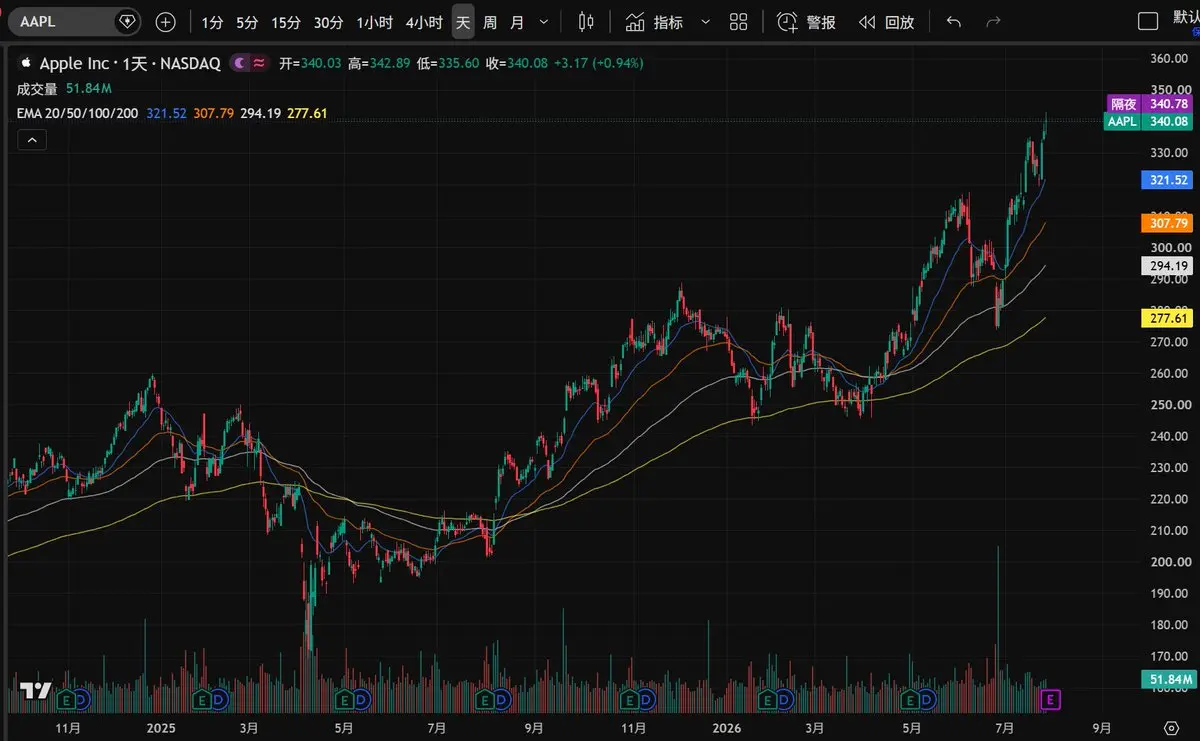The width and height of the screenshot is (1200, 741).
Task: Add a symbol to compare with plus icon
Action: pos(166,22)
